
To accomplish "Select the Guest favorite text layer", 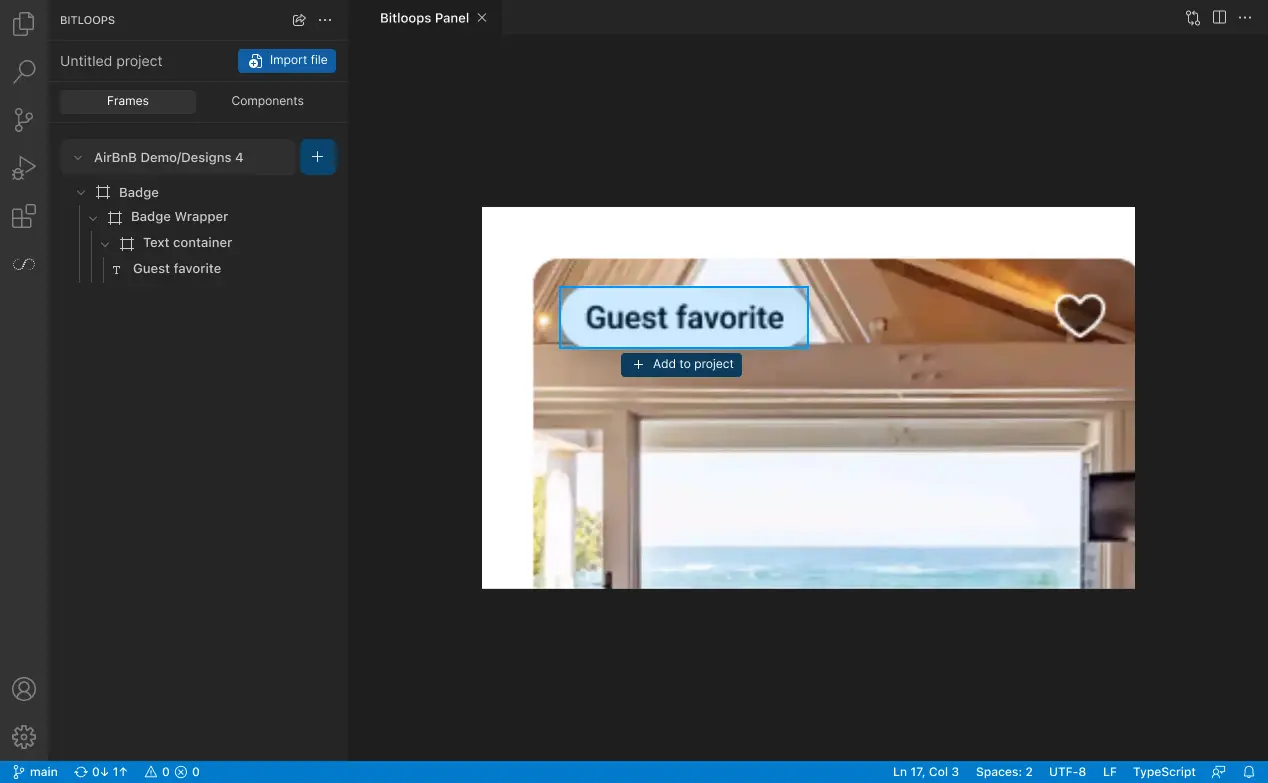I will (x=176, y=269).
